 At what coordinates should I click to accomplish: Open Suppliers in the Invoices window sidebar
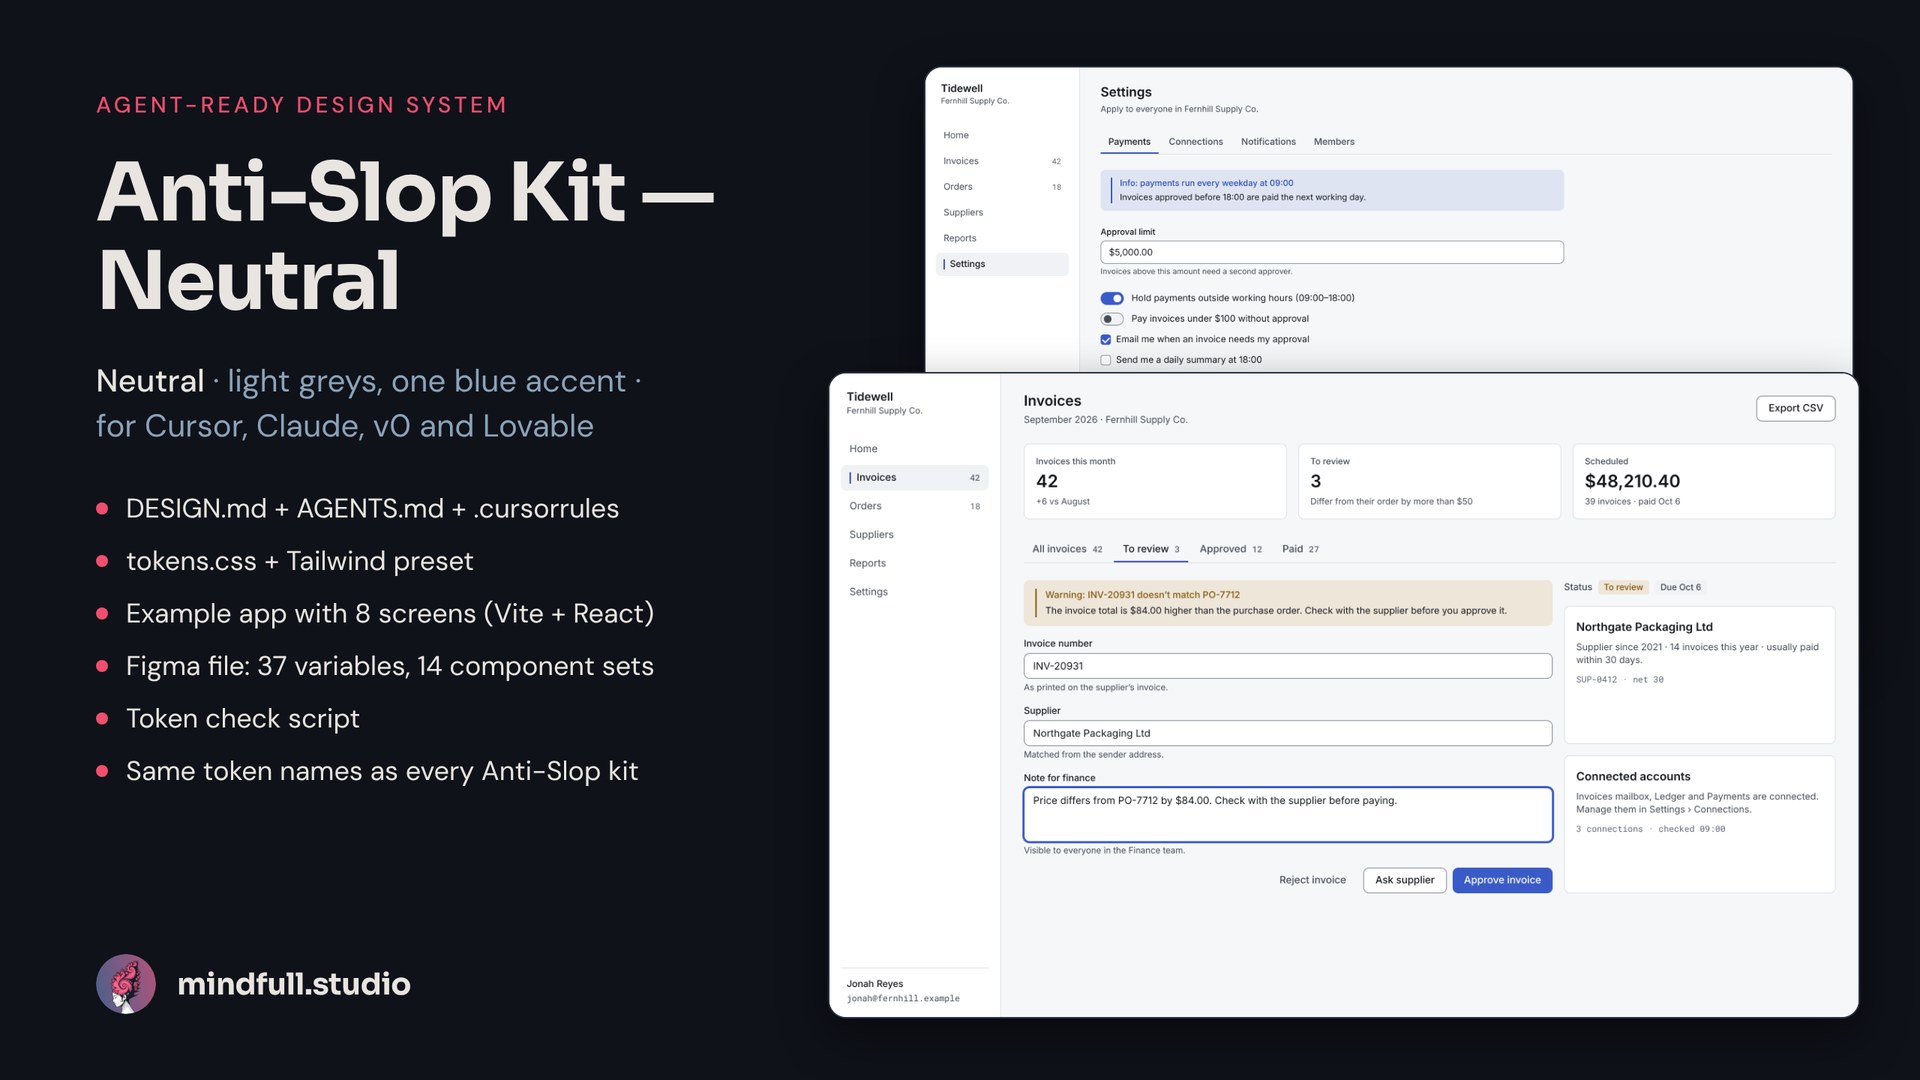pos(914,535)
